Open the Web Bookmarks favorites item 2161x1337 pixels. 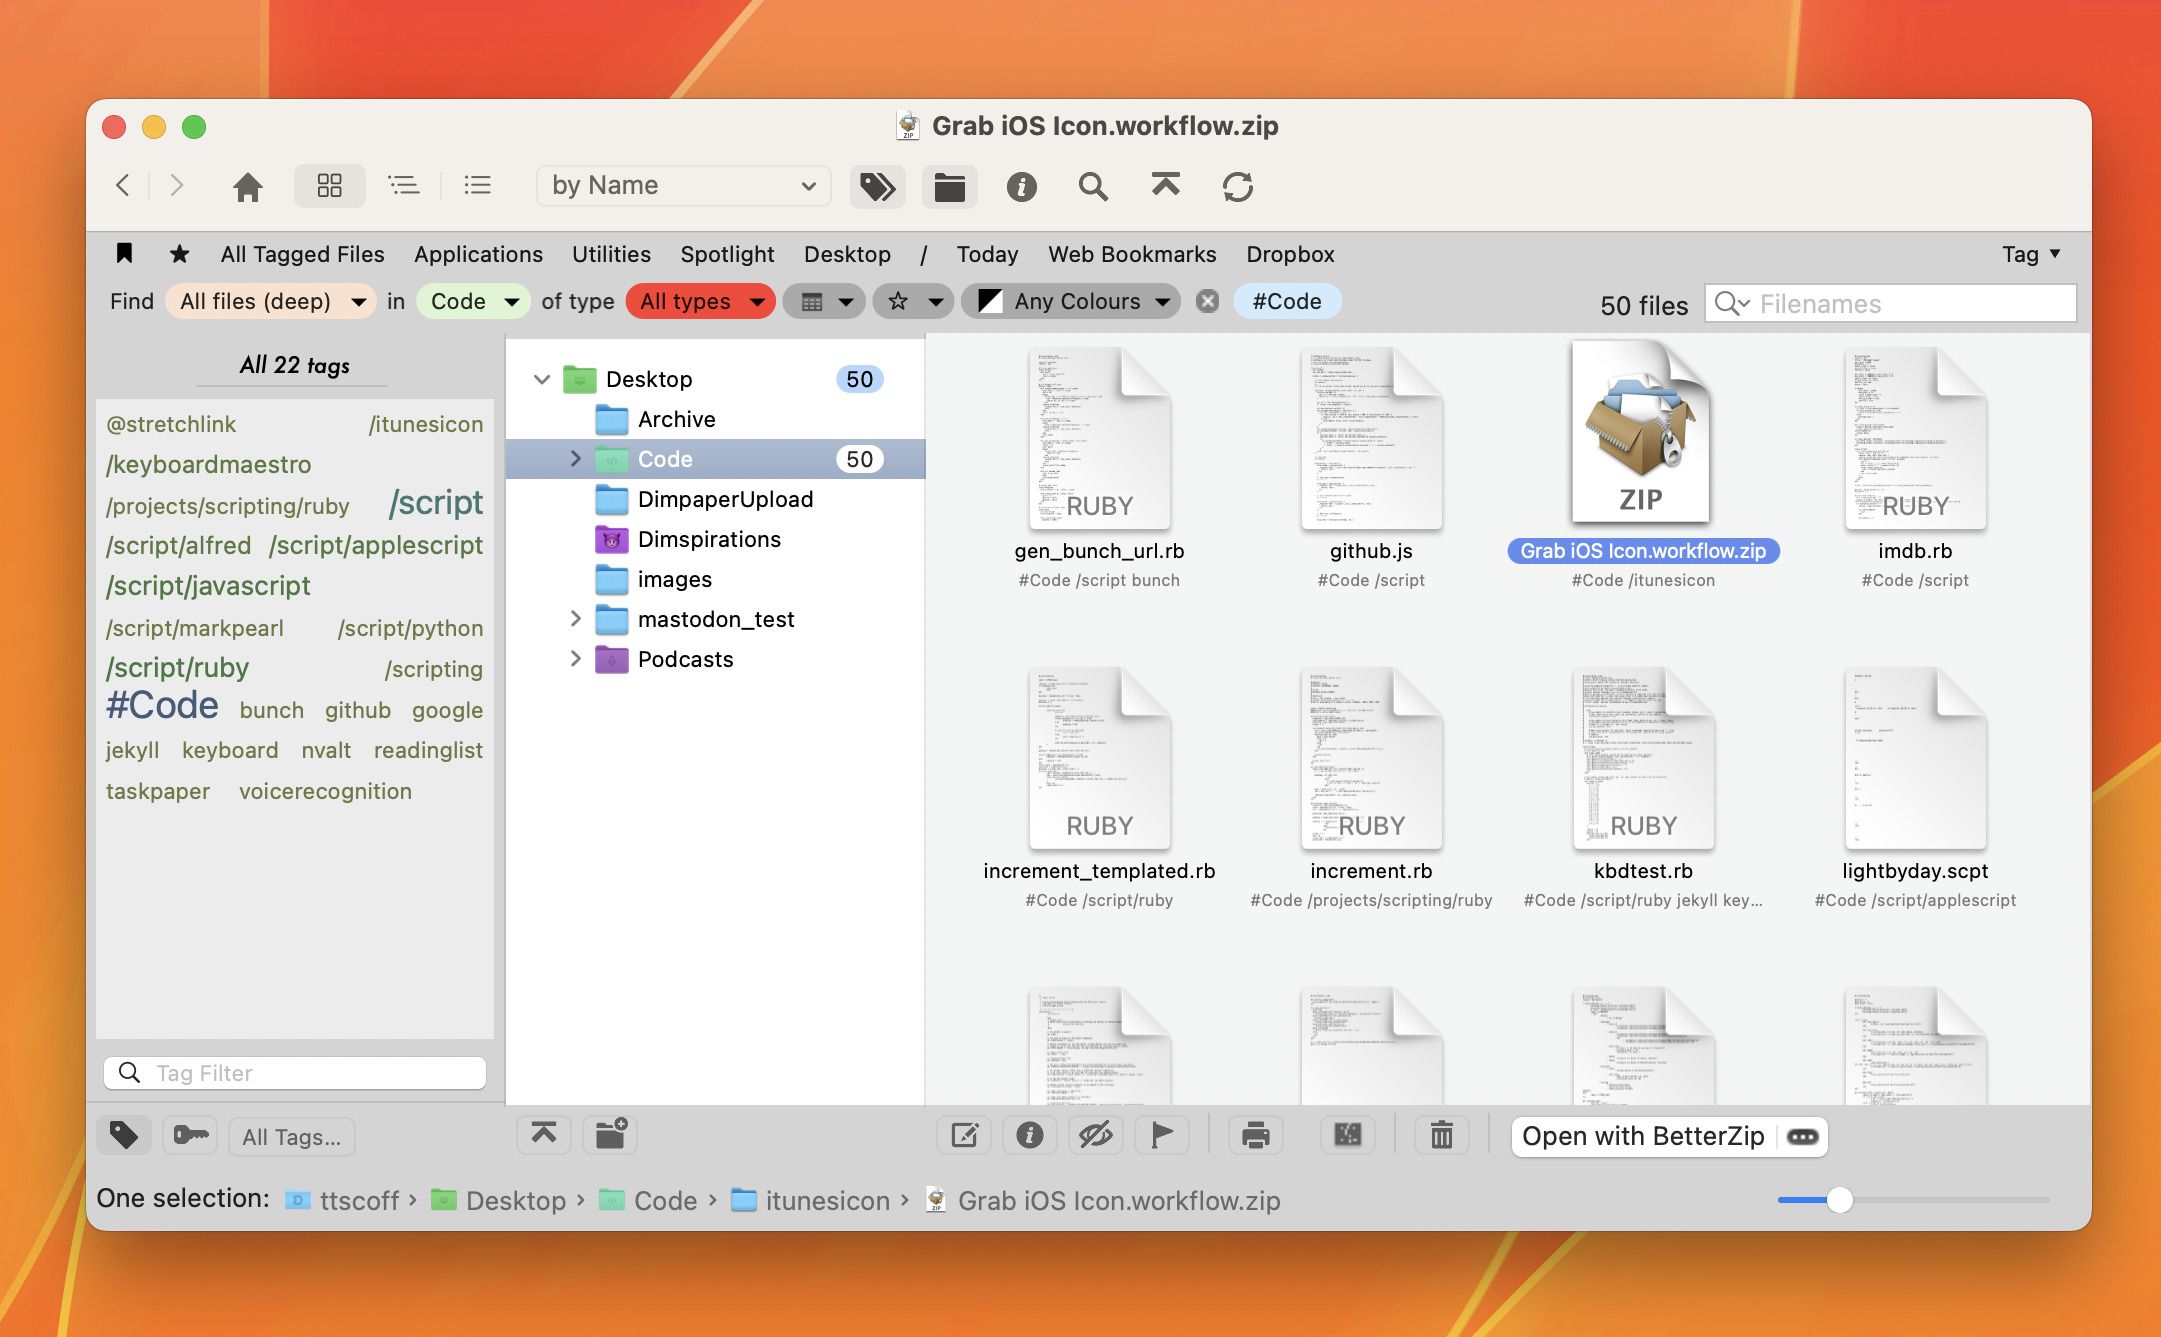tap(1131, 254)
